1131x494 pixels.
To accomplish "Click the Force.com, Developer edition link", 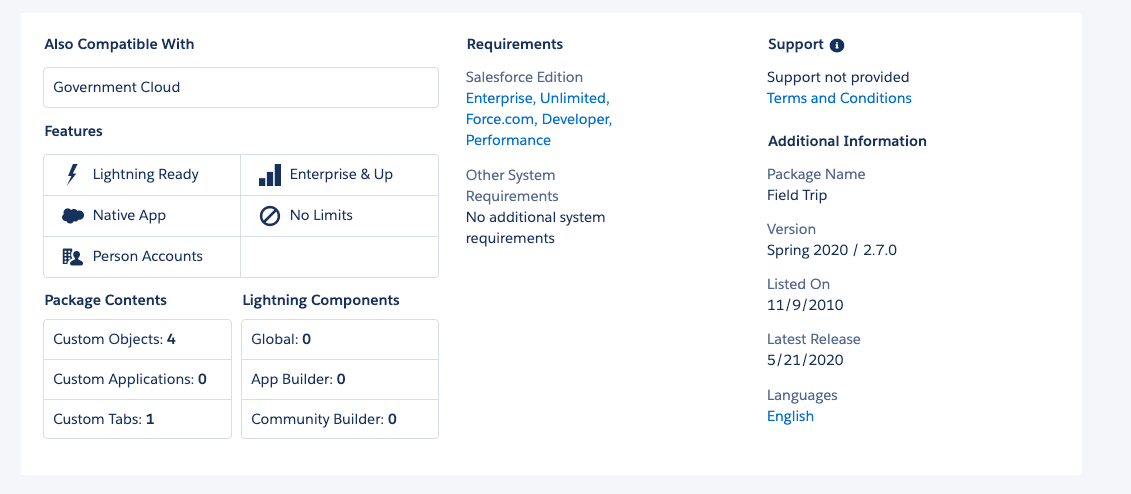I will coord(538,119).
